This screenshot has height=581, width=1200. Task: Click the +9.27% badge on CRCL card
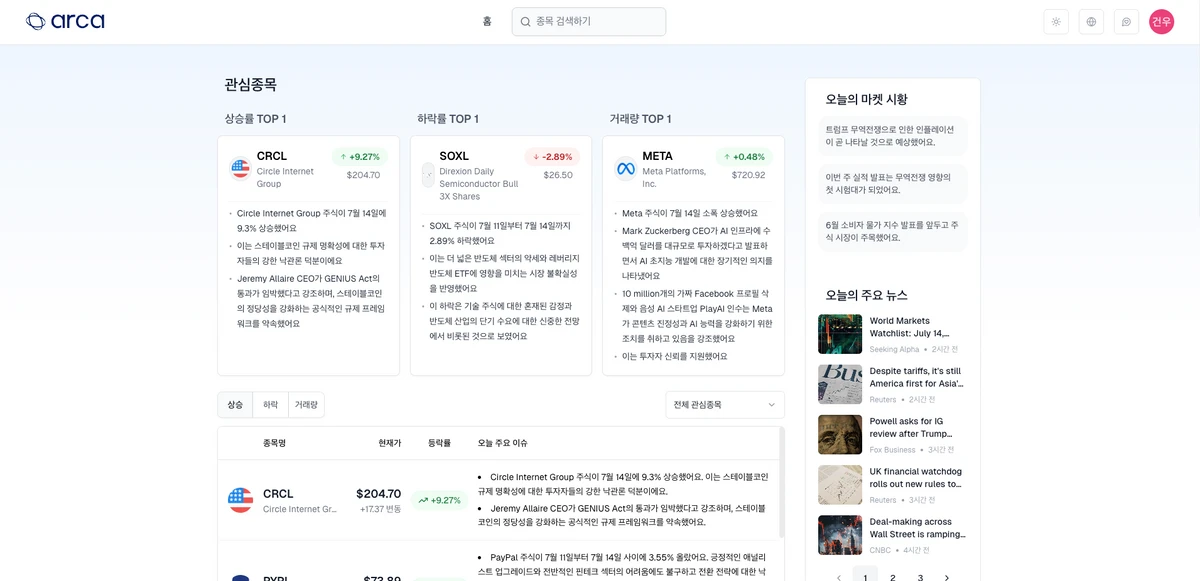coord(359,157)
